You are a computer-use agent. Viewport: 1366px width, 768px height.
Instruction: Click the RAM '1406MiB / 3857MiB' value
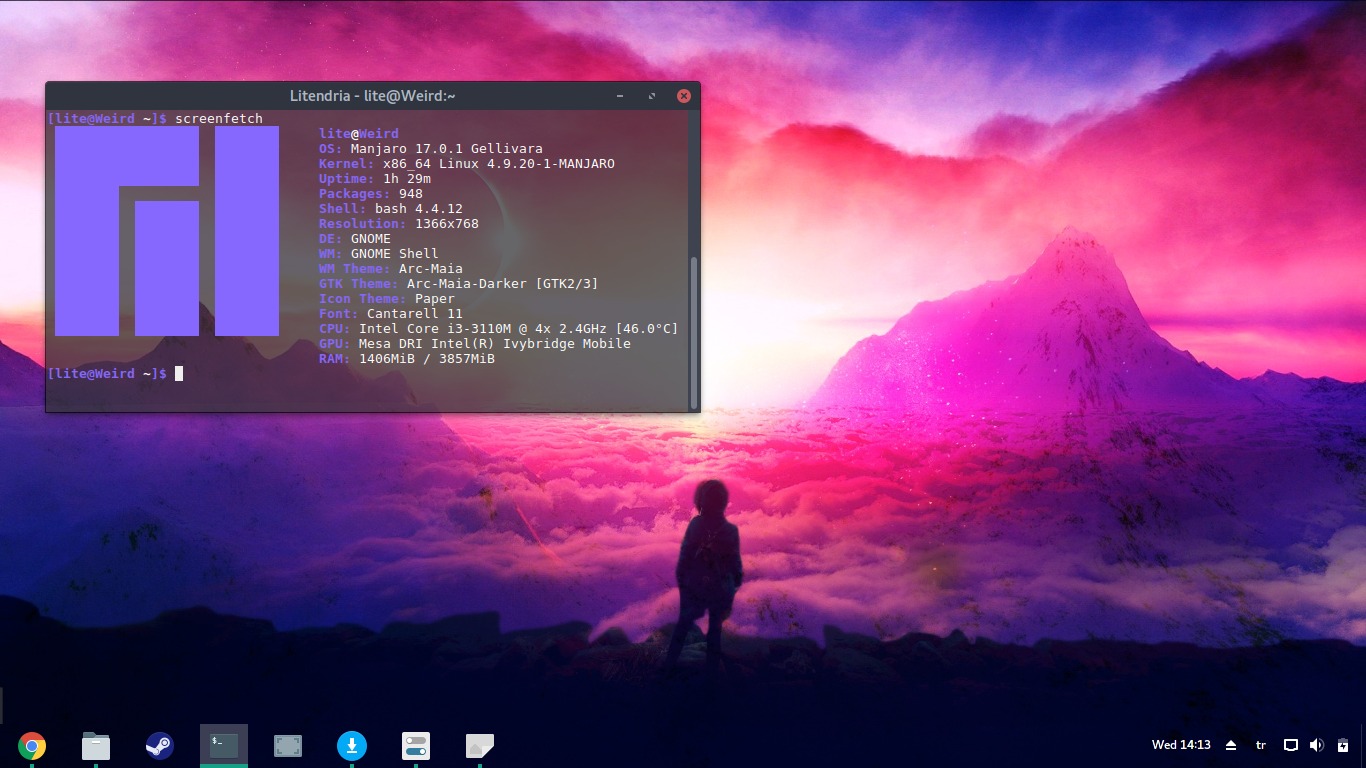point(427,359)
